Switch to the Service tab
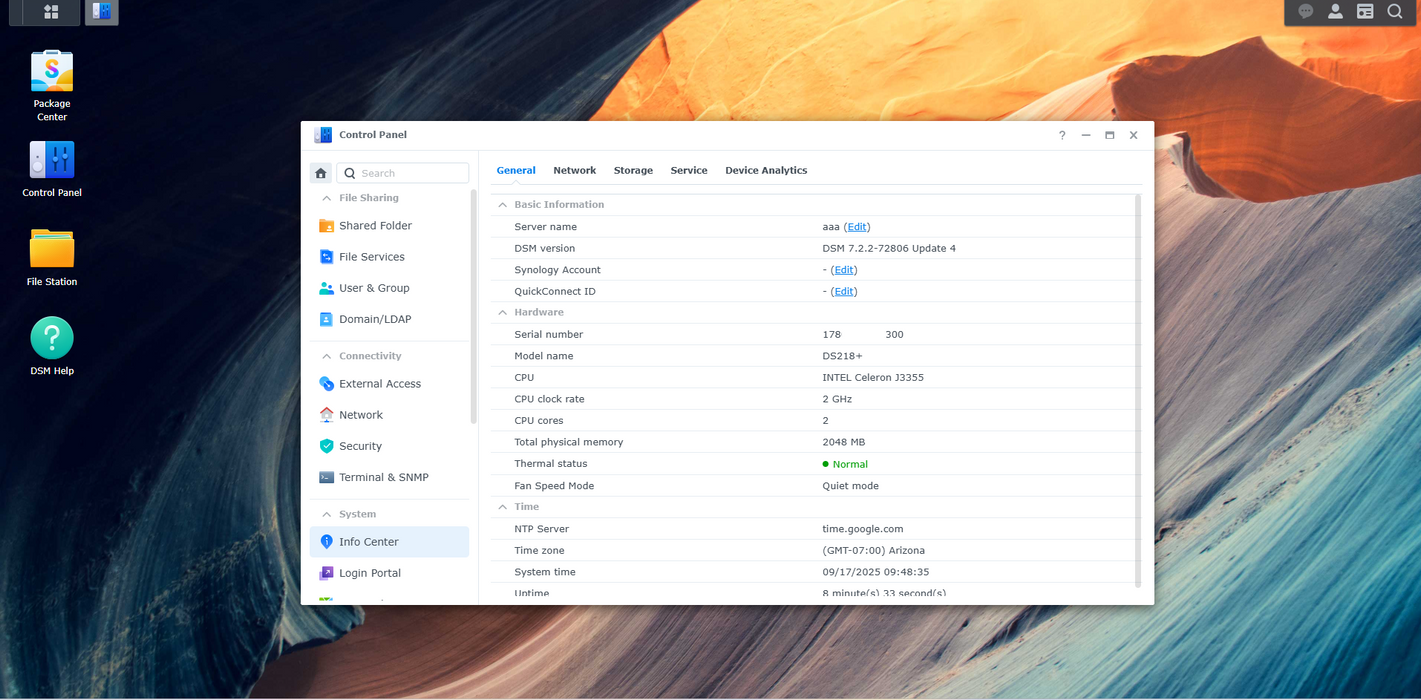Image resolution: width=1421 pixels, height=700 pixels. tap(689, 171)
